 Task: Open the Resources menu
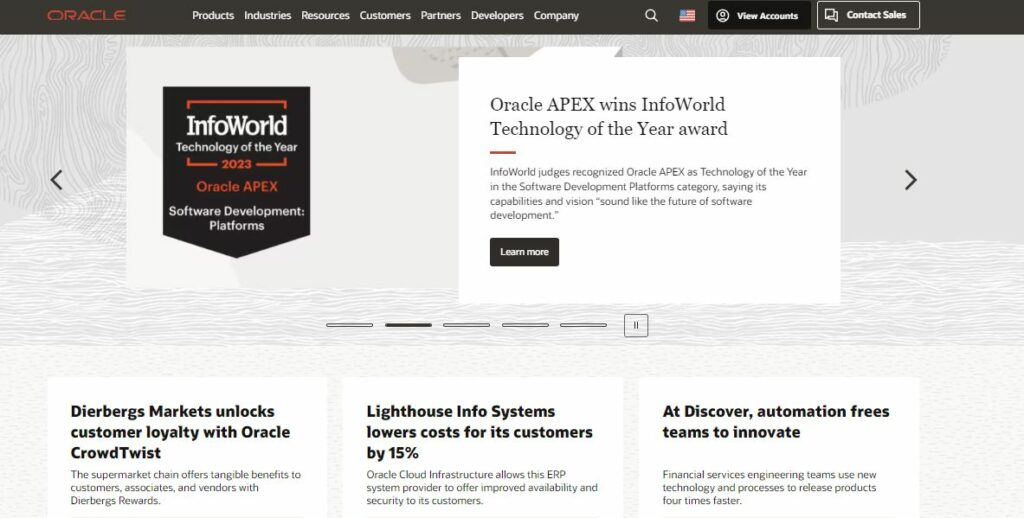point(325,15)
